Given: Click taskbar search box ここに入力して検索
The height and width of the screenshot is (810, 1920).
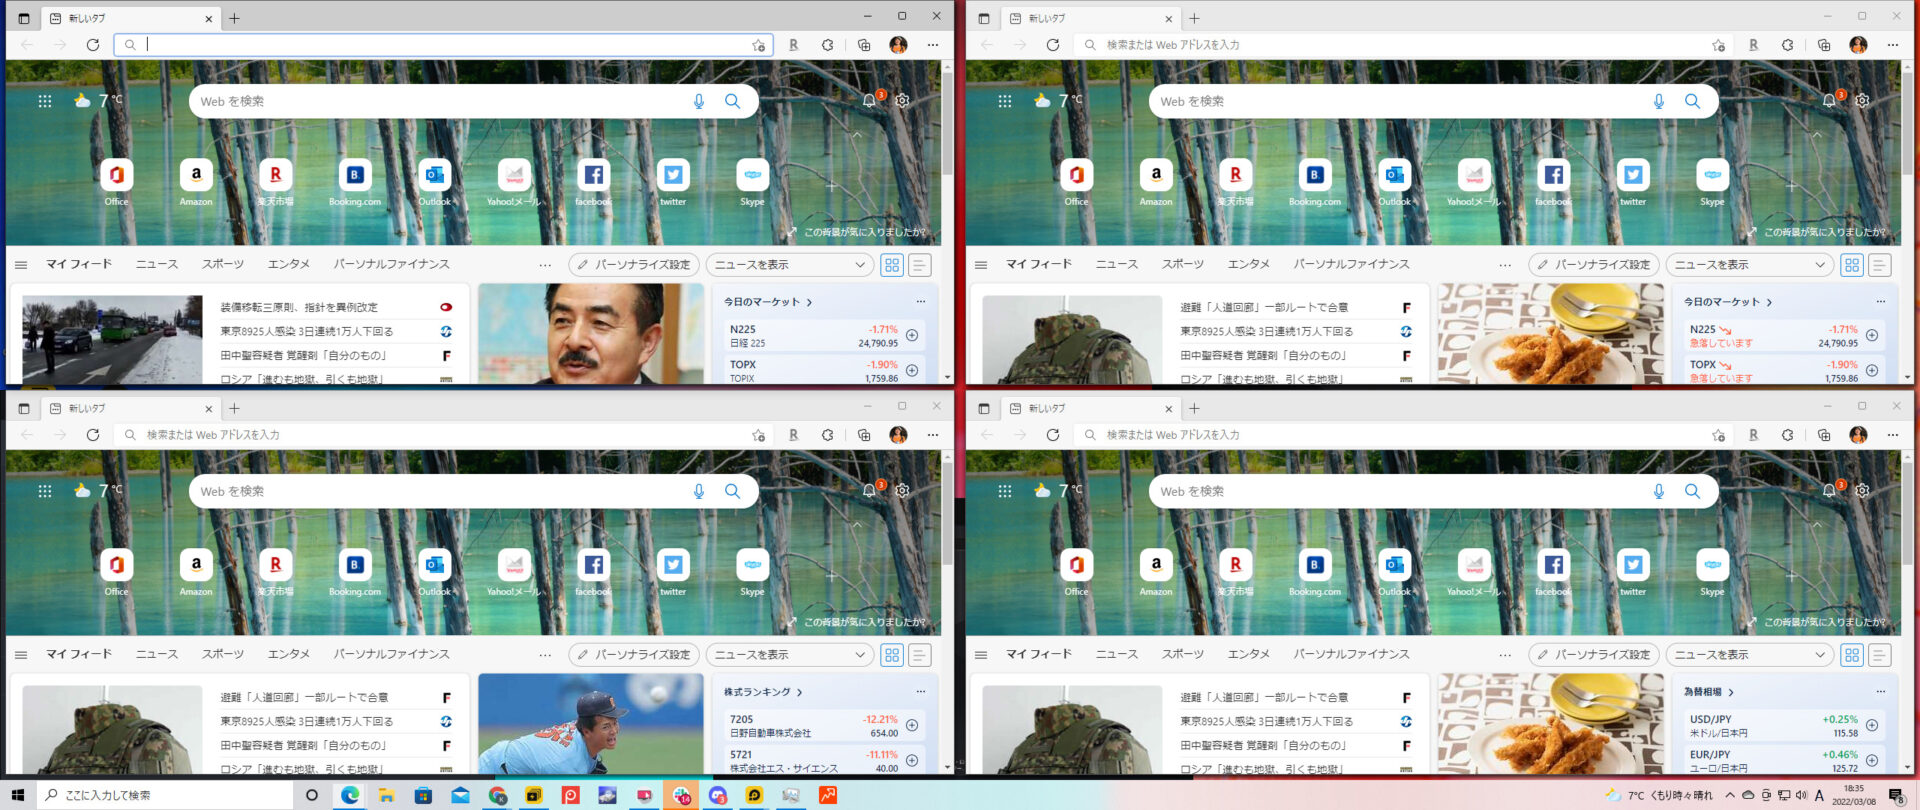Looking at the screenshot, I should point(165,795).
